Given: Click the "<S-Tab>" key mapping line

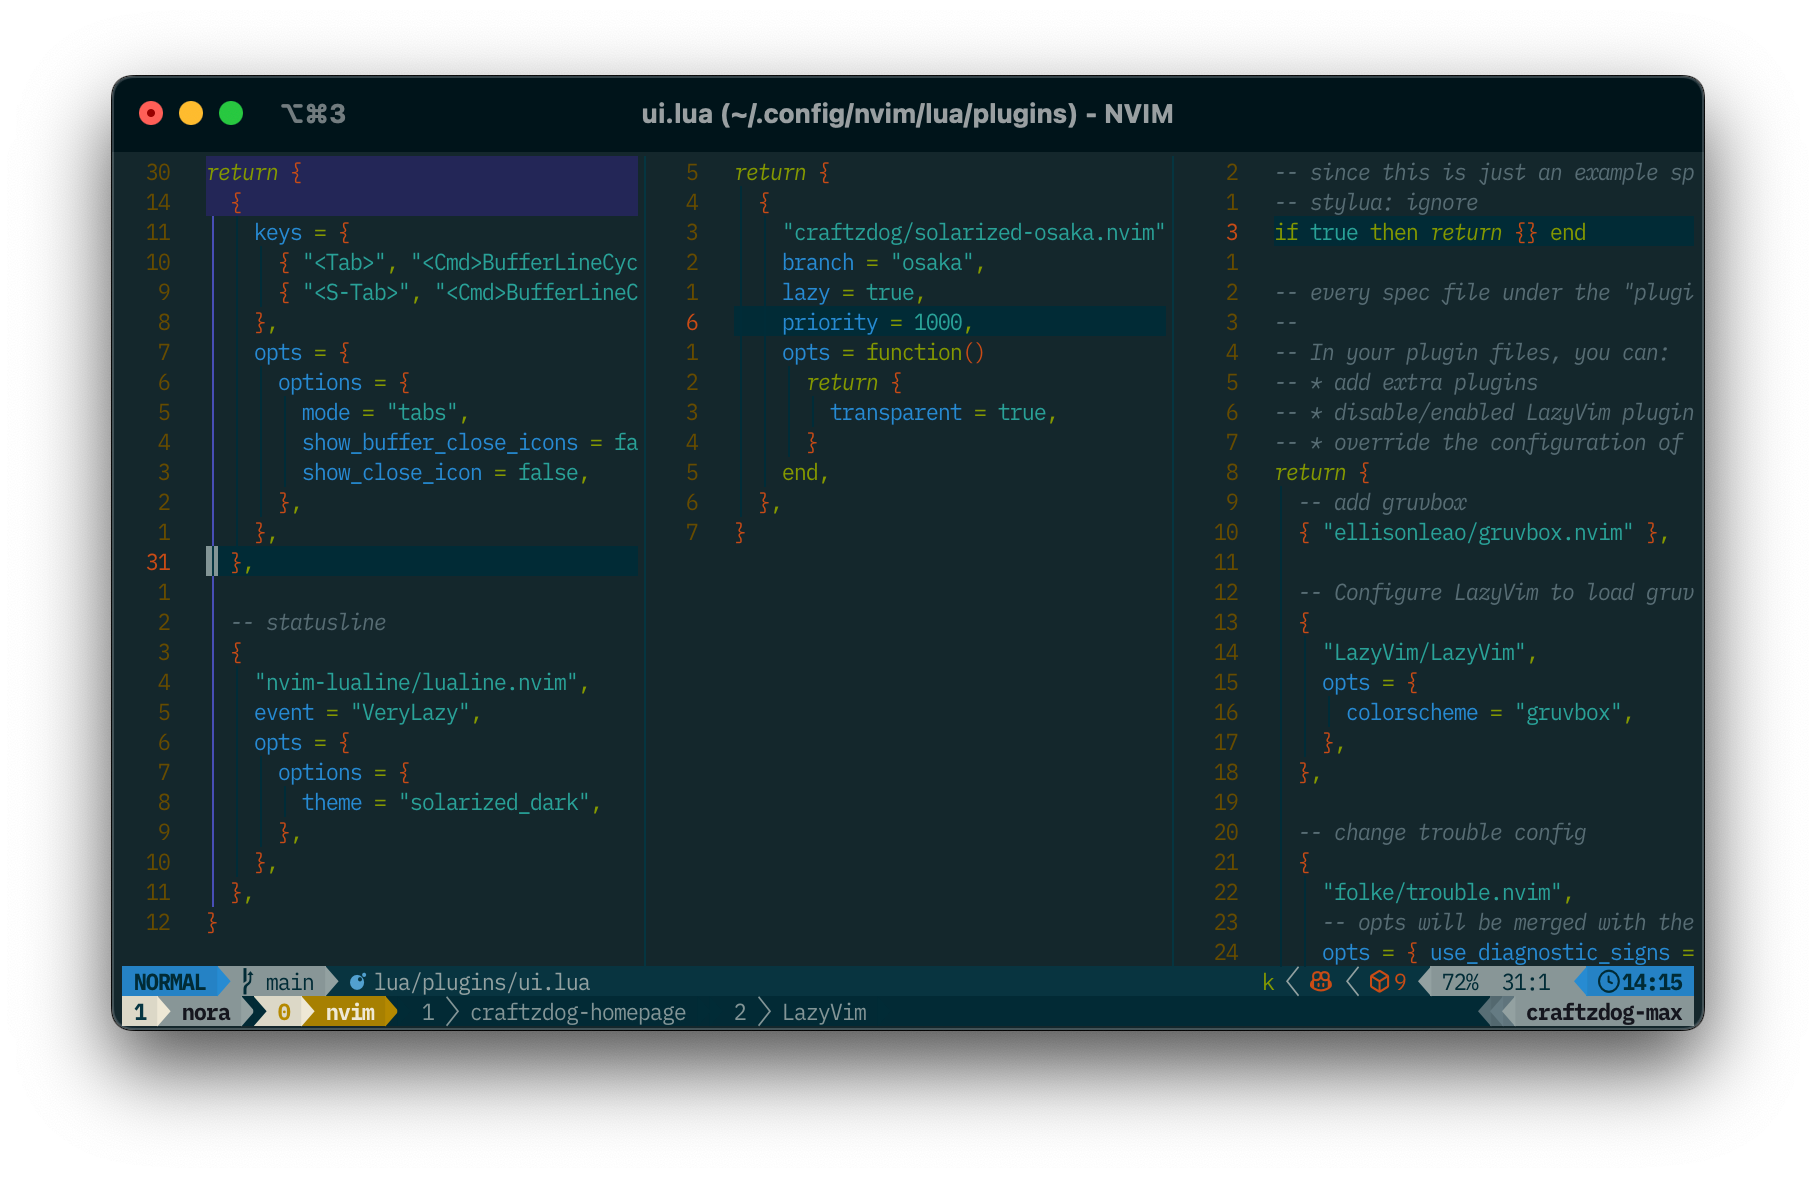Looking at the screenshot, I should [x=458, y=292].
